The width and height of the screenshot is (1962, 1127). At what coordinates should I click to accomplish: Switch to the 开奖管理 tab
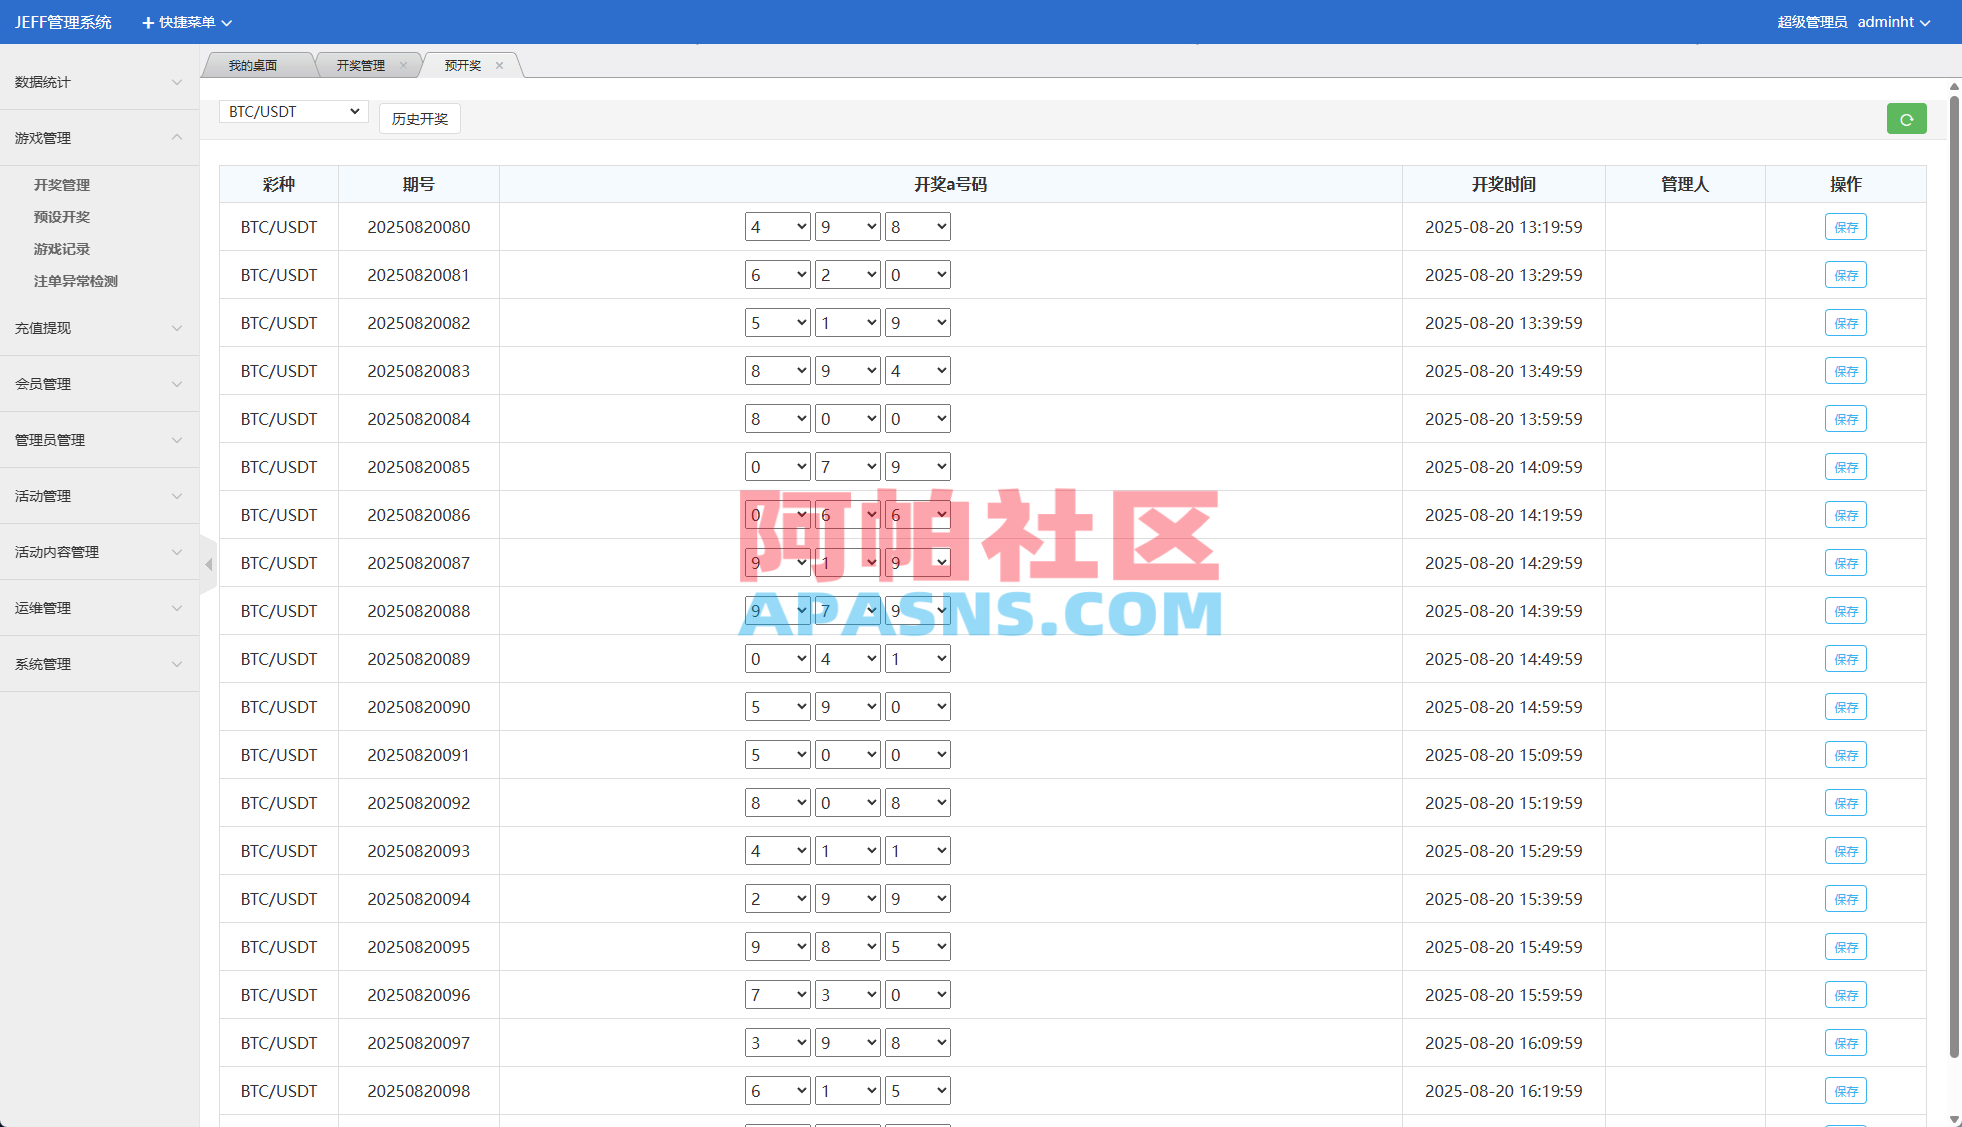coord(360,64)
